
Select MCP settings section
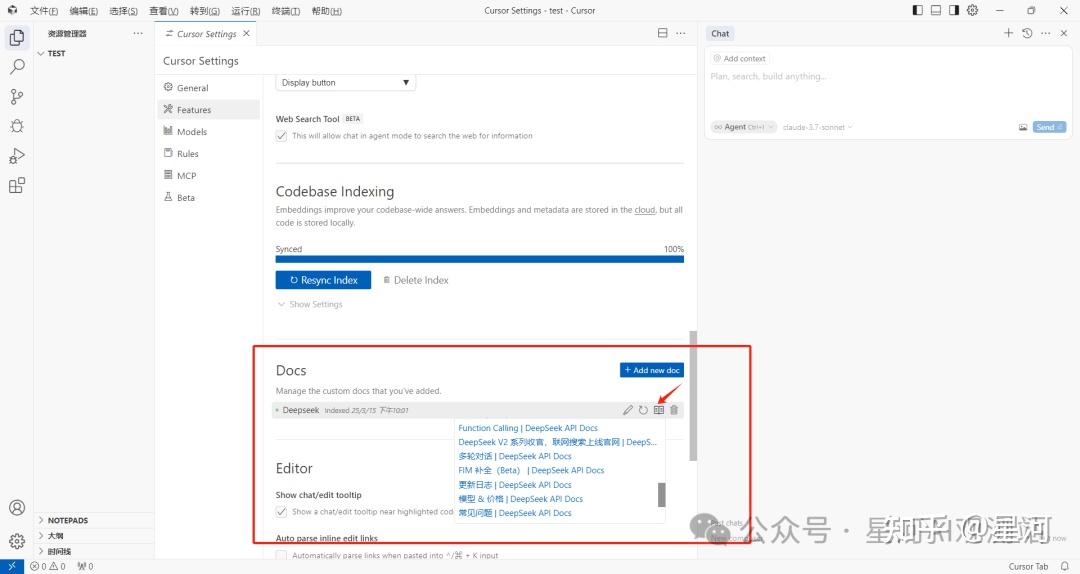pyautogui.click(x=209, y=176)
